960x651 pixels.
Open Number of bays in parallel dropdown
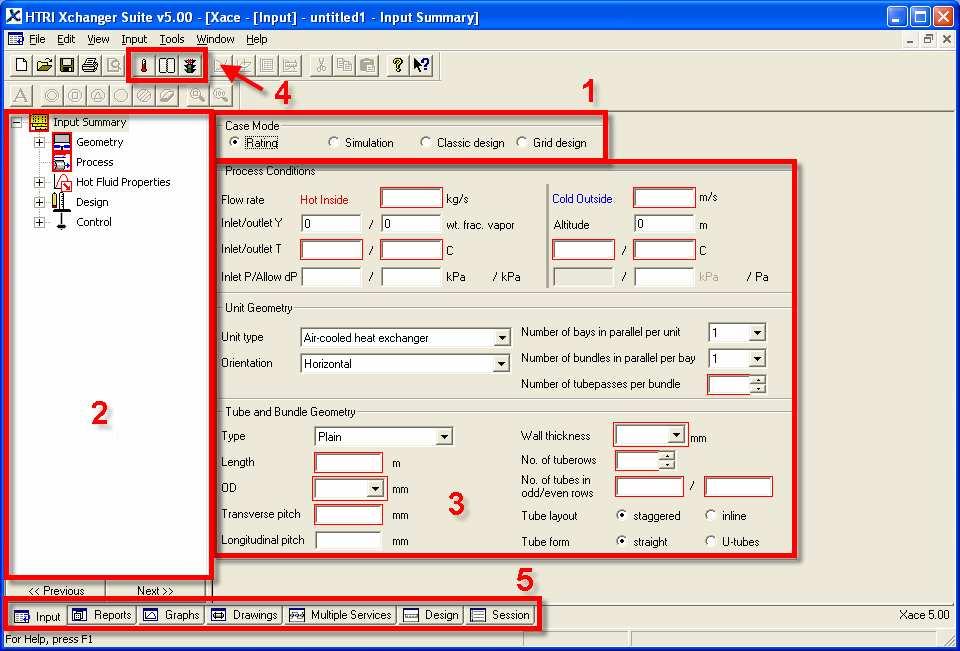click(757, 333)
